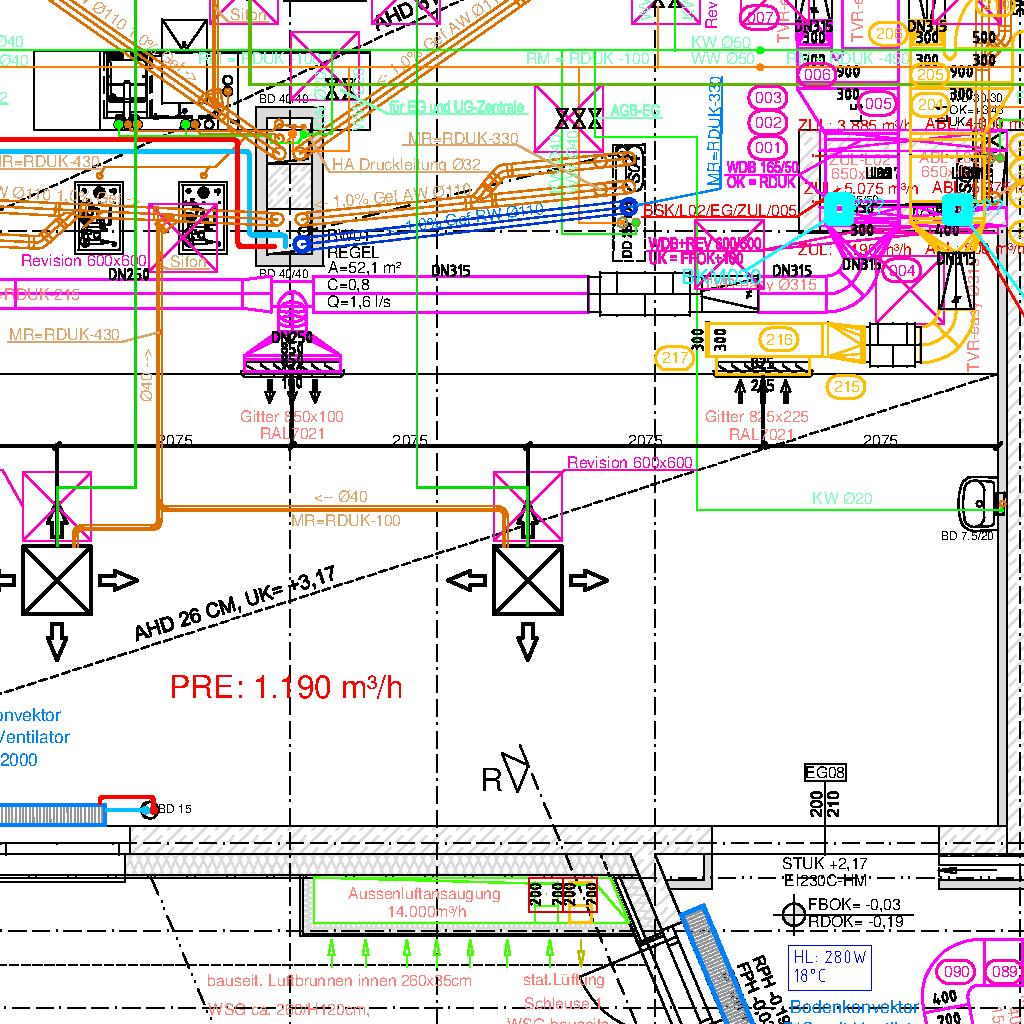1024x1024 pixels.
Task: Click the magenta oval tag "090"
Action: coord(956,971)
